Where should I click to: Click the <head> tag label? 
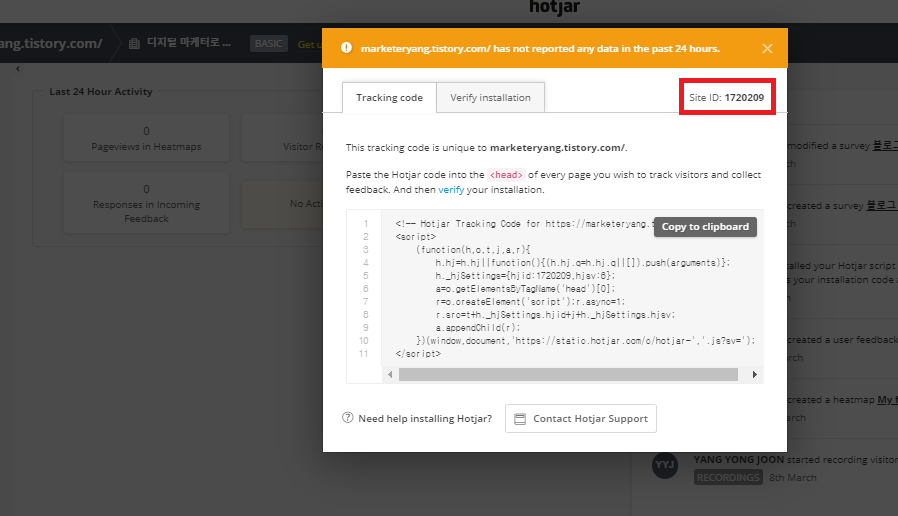(506, 175)
